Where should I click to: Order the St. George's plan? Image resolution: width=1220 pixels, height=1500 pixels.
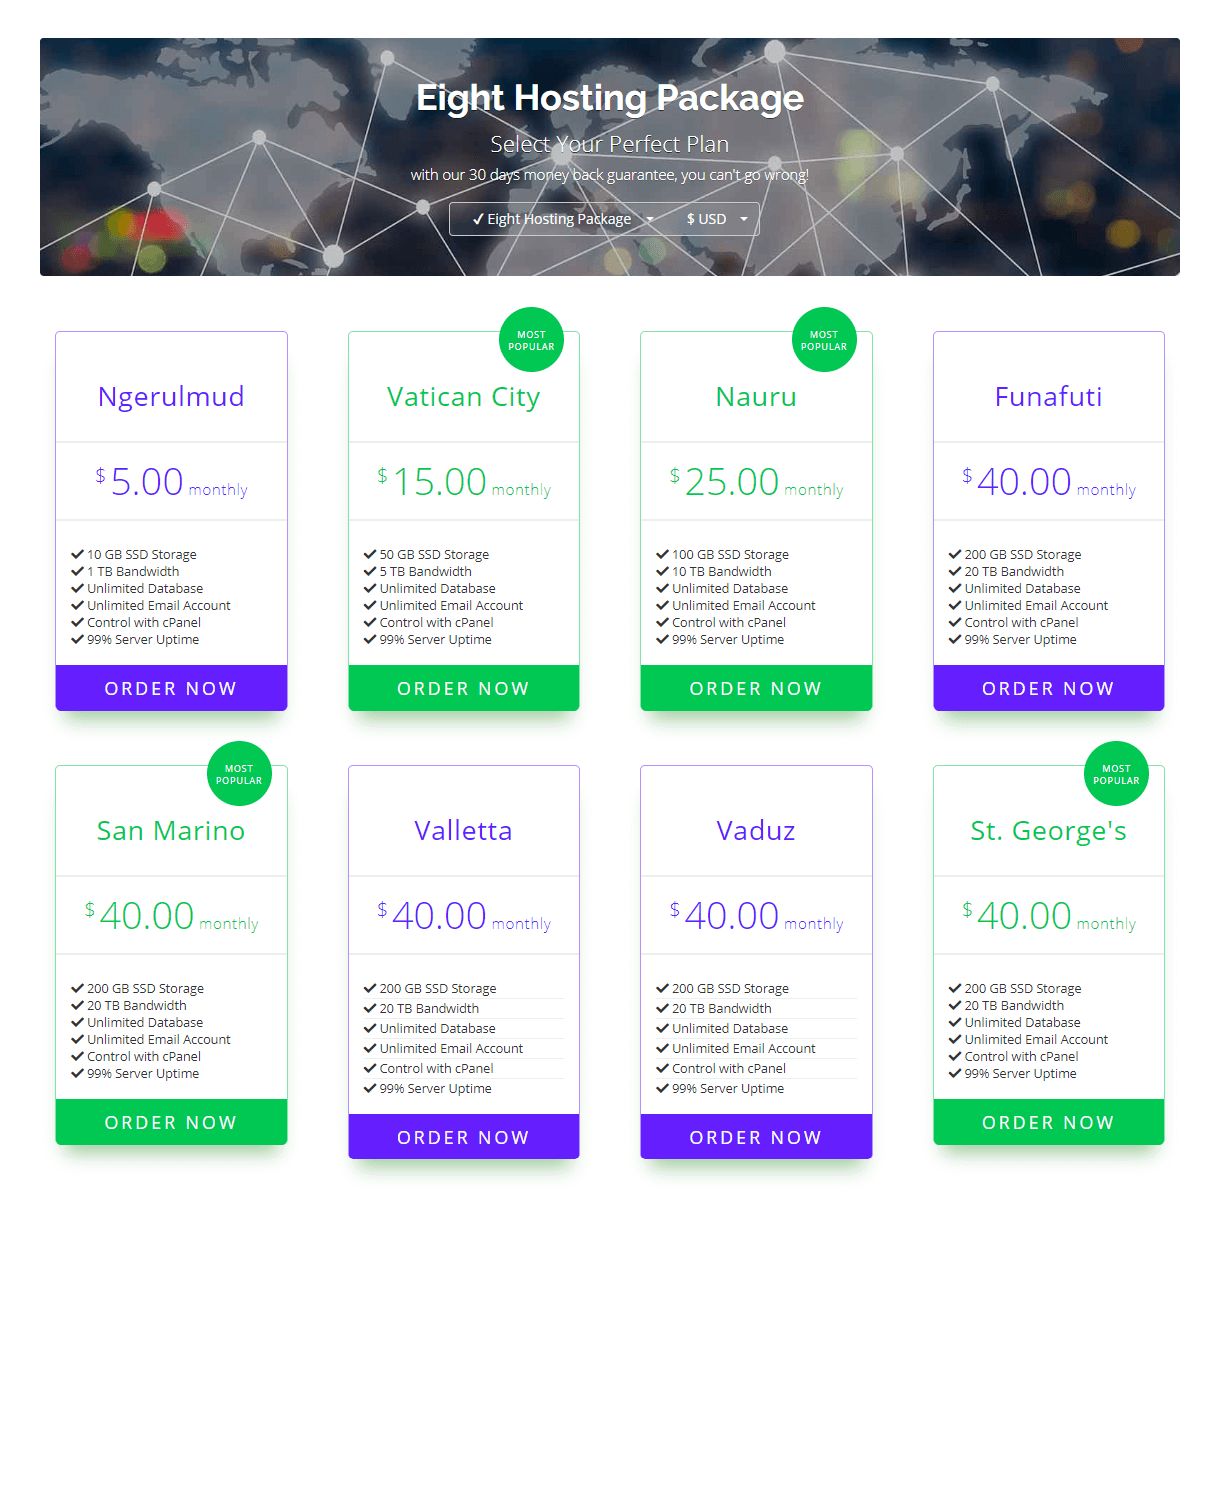coord(1048,1122)
